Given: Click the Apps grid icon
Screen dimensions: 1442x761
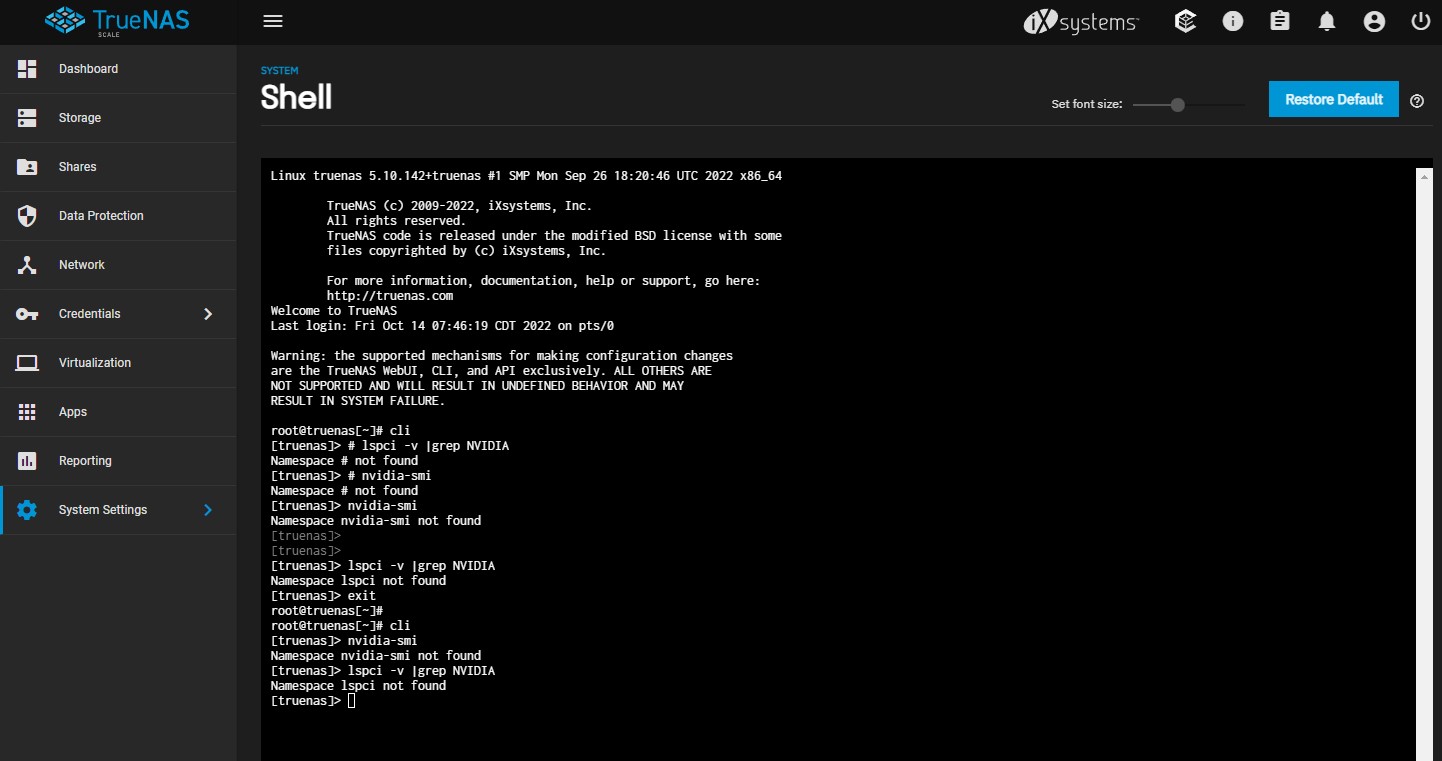Looking at the screenshot, I should (27, 412).
